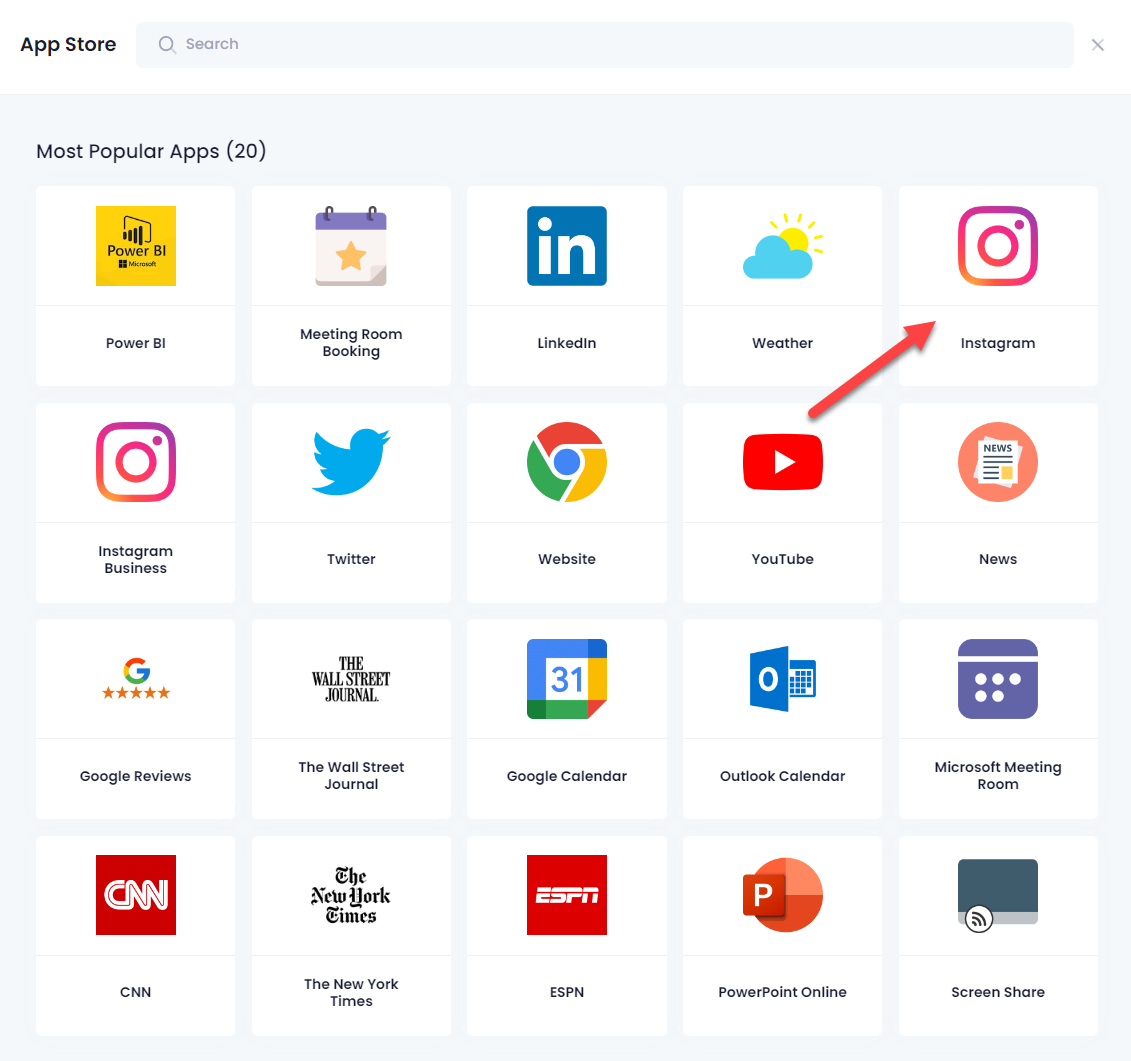Click the PowerPoint Online icon

783,895
